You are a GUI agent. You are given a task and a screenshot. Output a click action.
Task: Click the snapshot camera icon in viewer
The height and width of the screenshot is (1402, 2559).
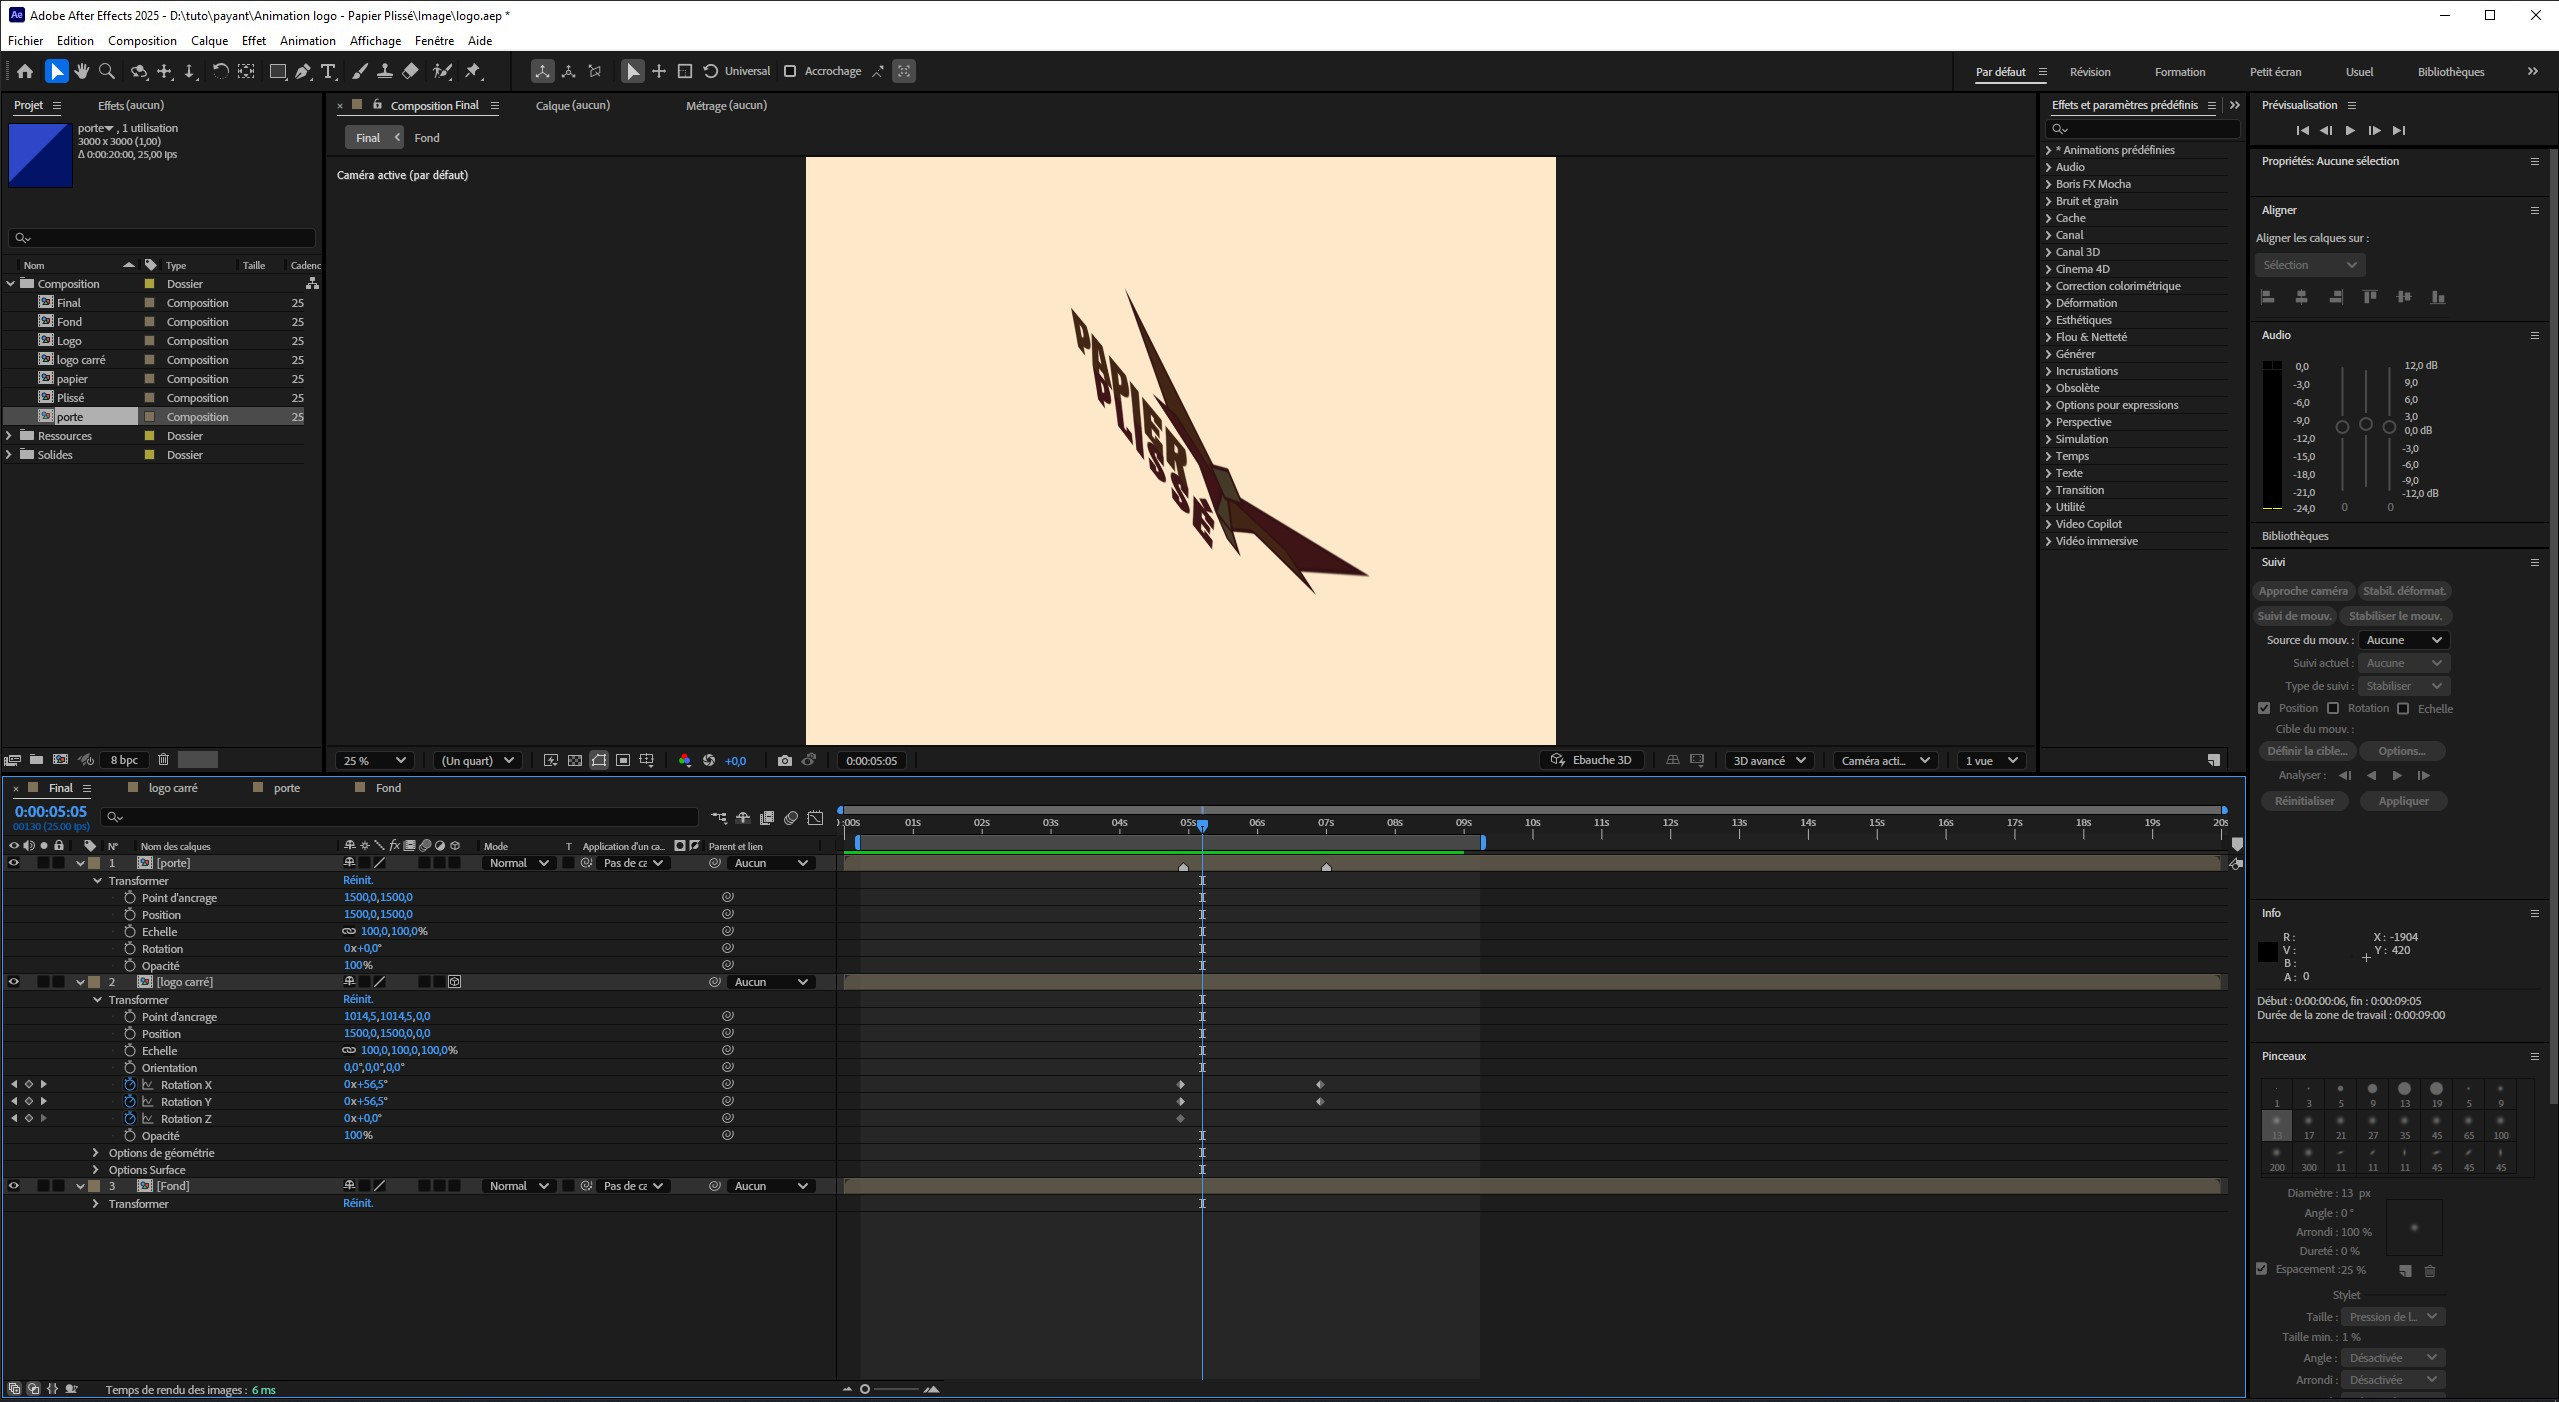pyautogui.click(x=784, y=761)
